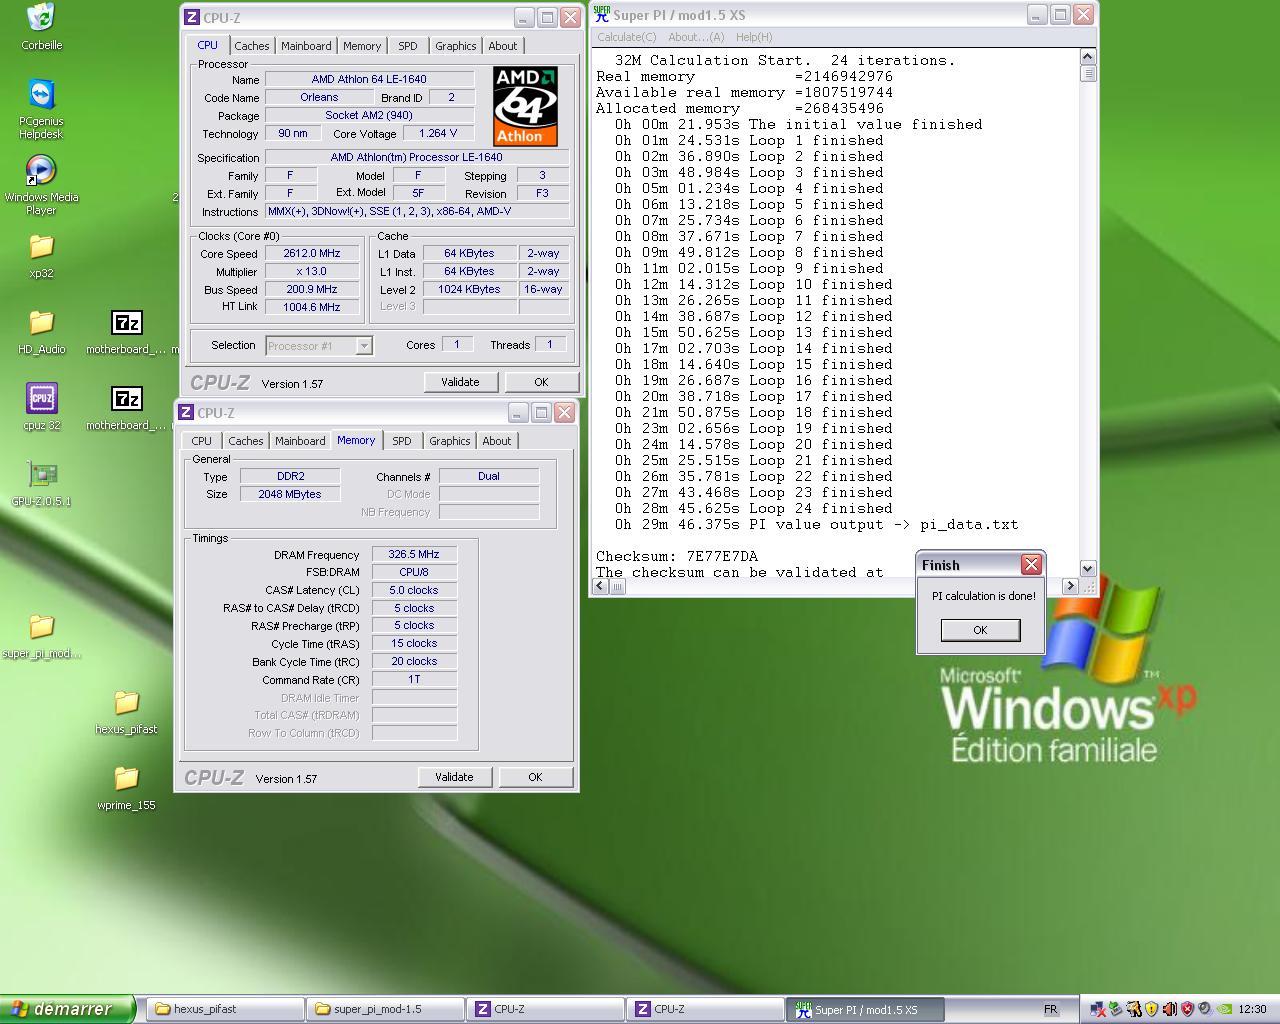Open Graphics tab in upper CPU-Z window
The width and height of the screenshot is (1280, 1024).
pos(455,46)
